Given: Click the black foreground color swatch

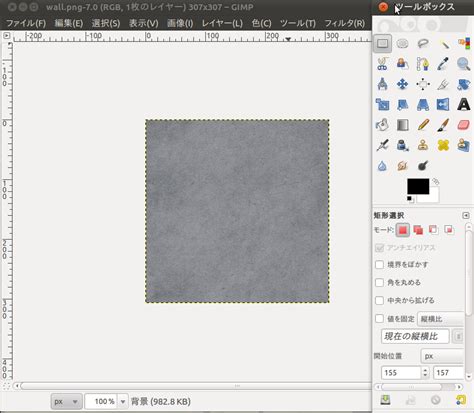Looking at the screenshot, I should point(418,186).
